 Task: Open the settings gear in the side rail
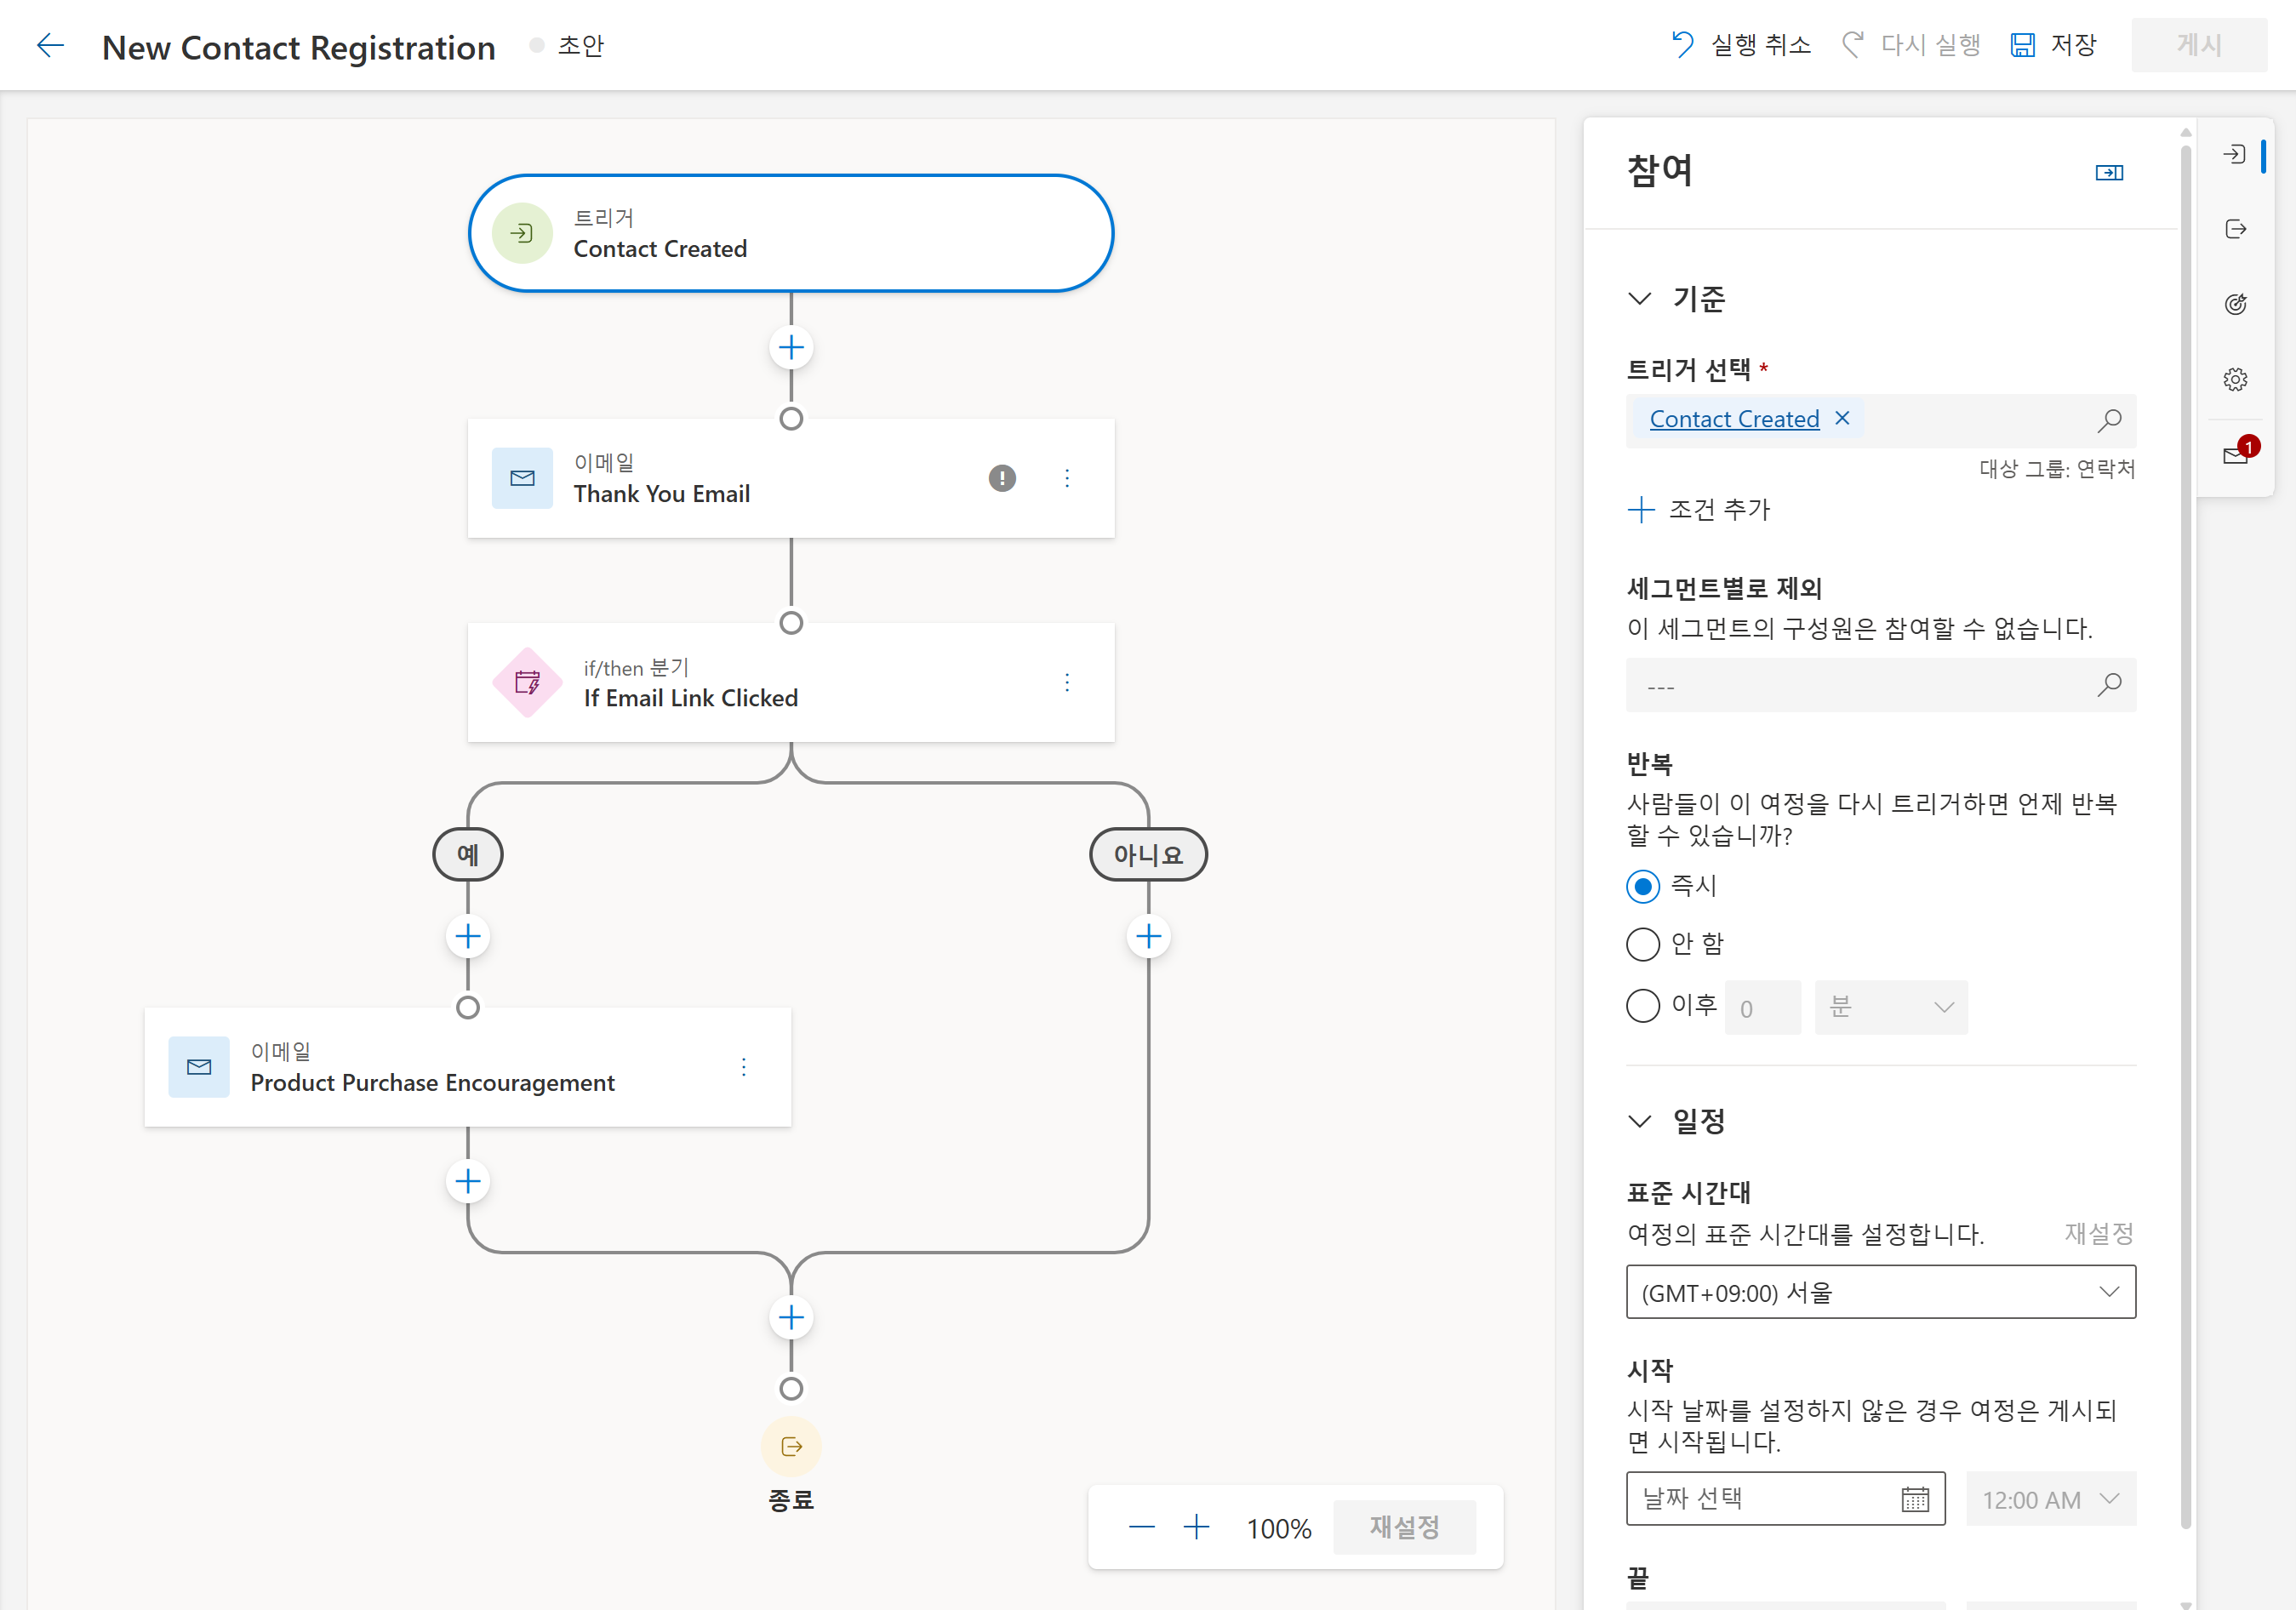[x=2235, y=379]
